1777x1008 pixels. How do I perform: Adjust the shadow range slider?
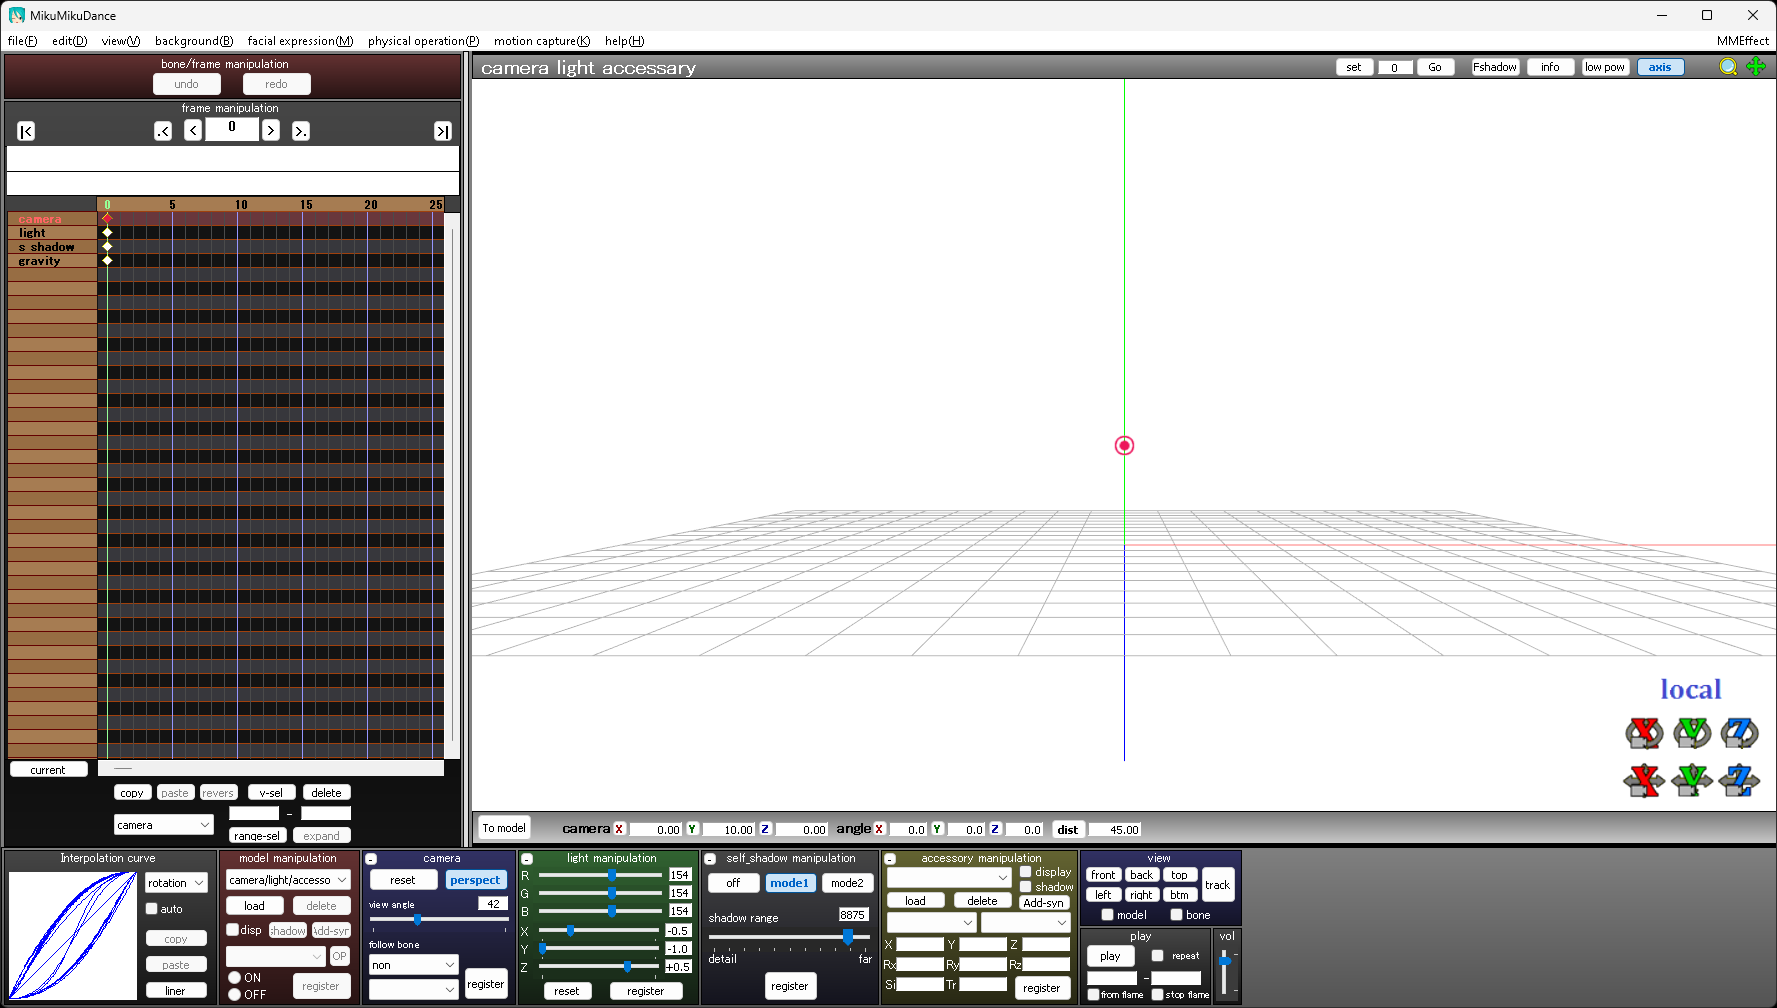point(789,937)
